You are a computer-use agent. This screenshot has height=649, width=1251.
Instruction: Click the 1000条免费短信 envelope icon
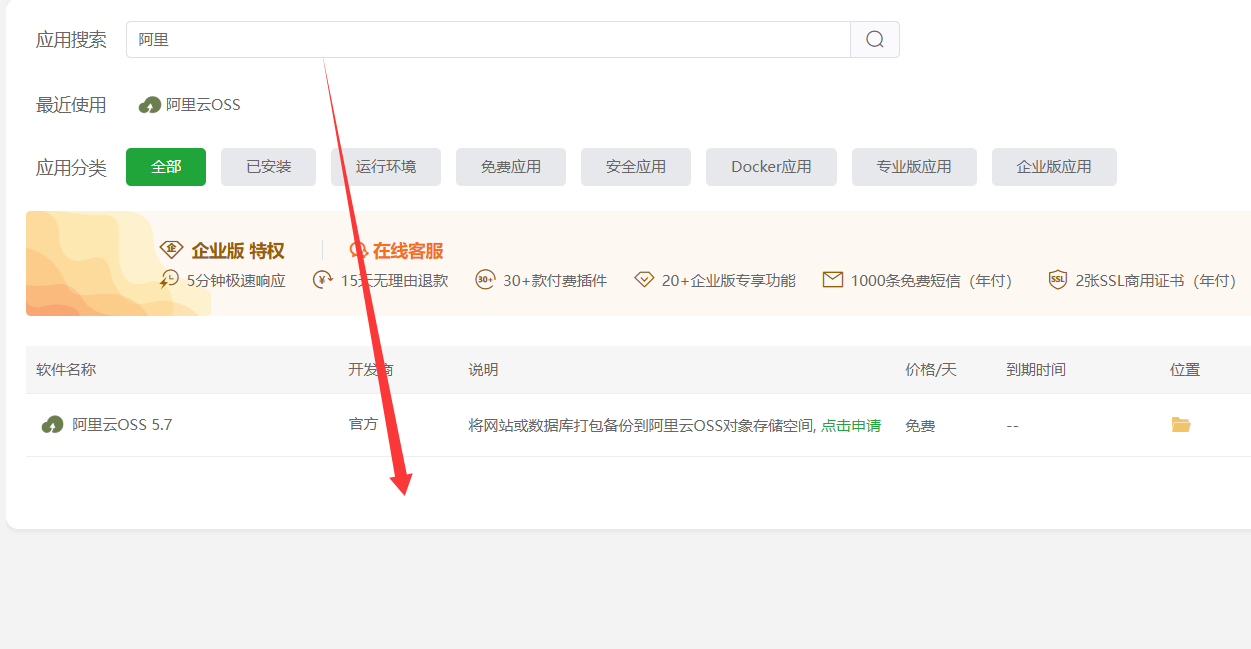coord(833,280)
